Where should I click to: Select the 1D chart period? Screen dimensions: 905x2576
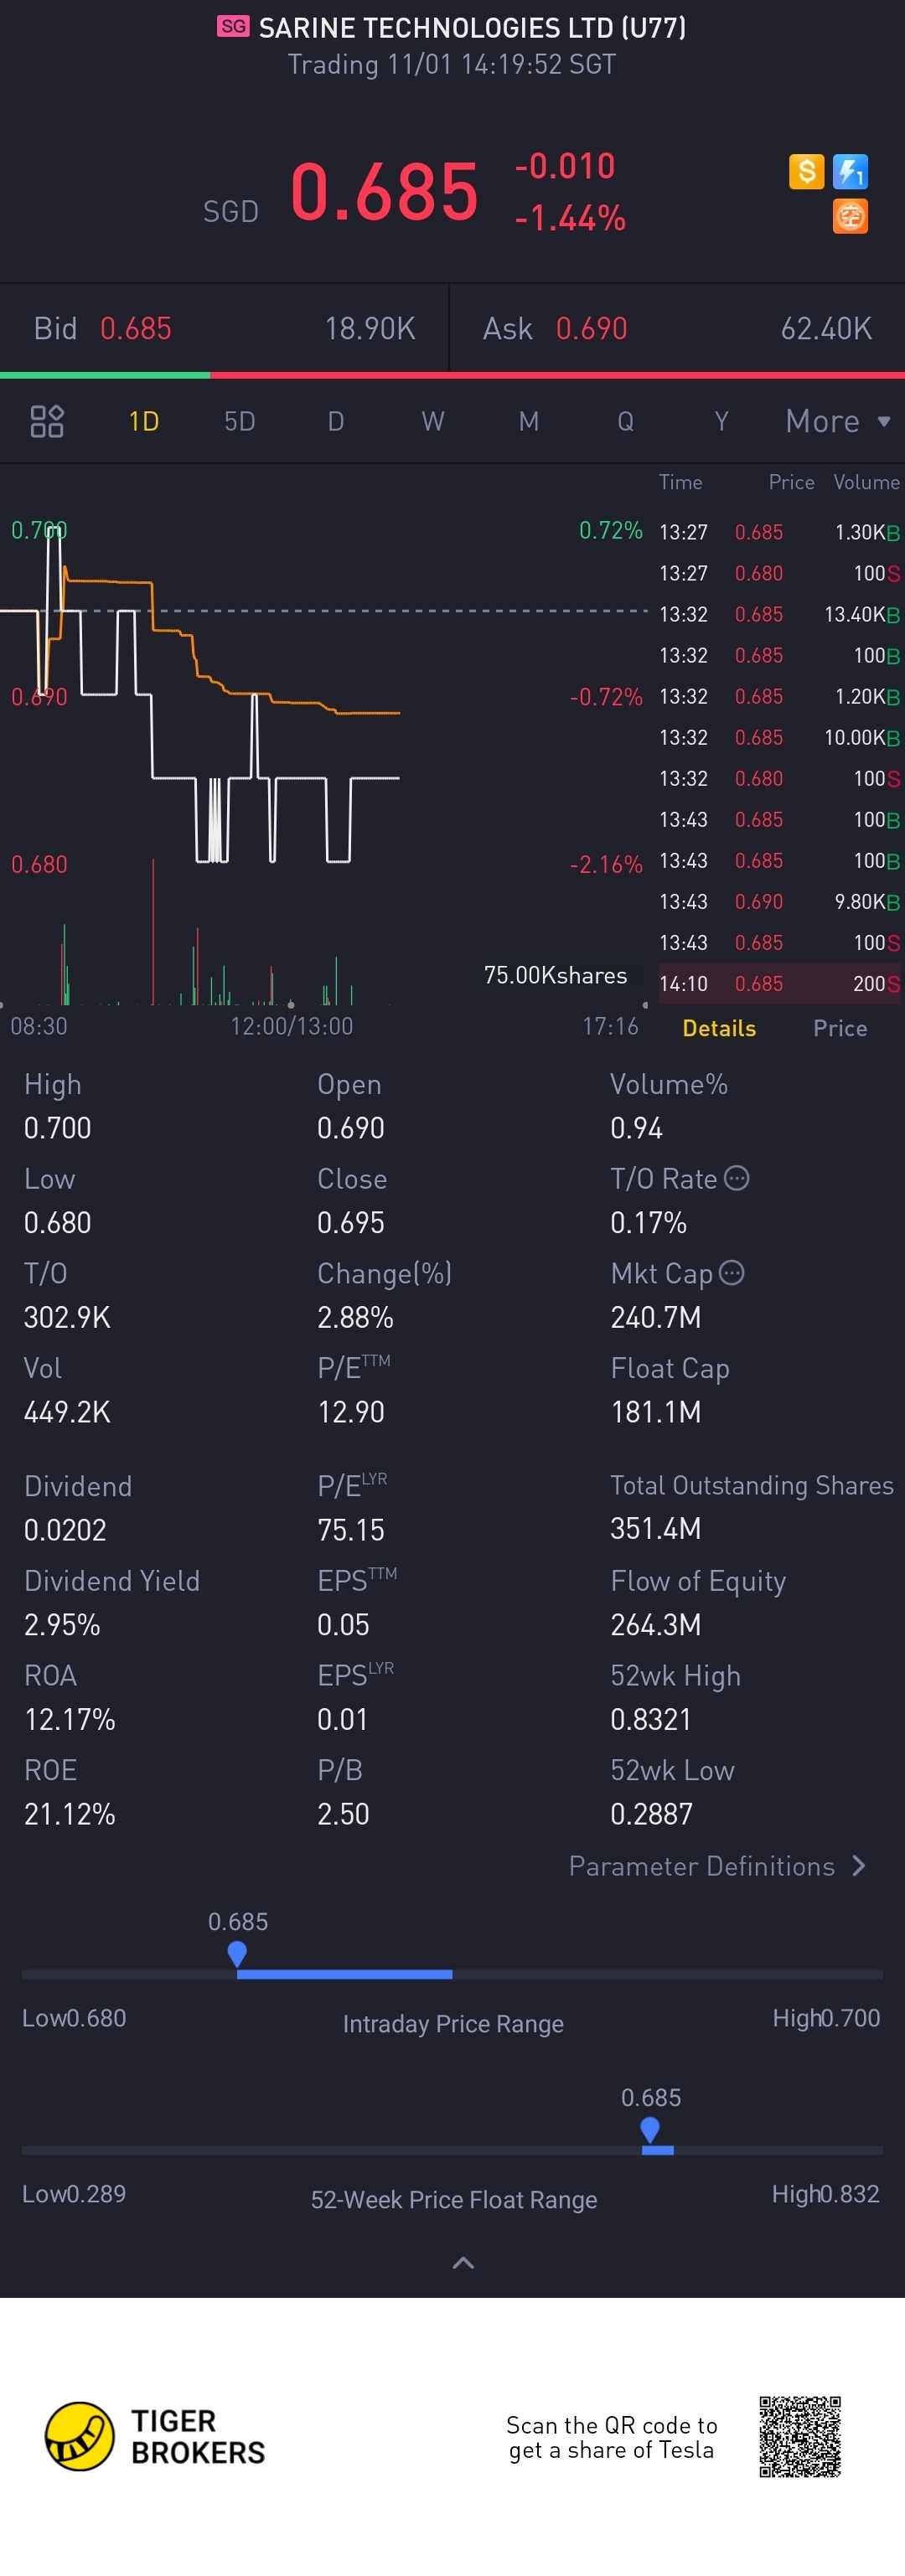(144, 421)
